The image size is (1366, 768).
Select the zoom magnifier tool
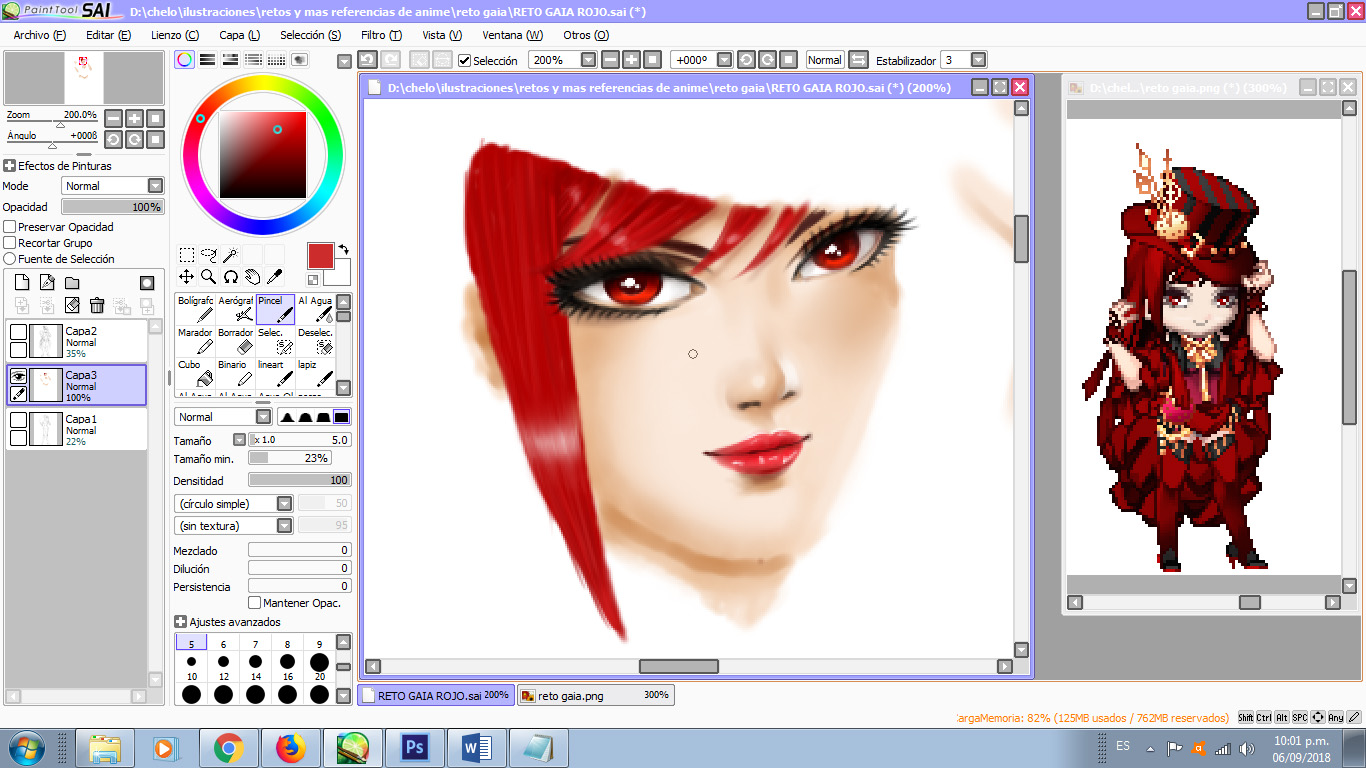[x=208, y=277]
